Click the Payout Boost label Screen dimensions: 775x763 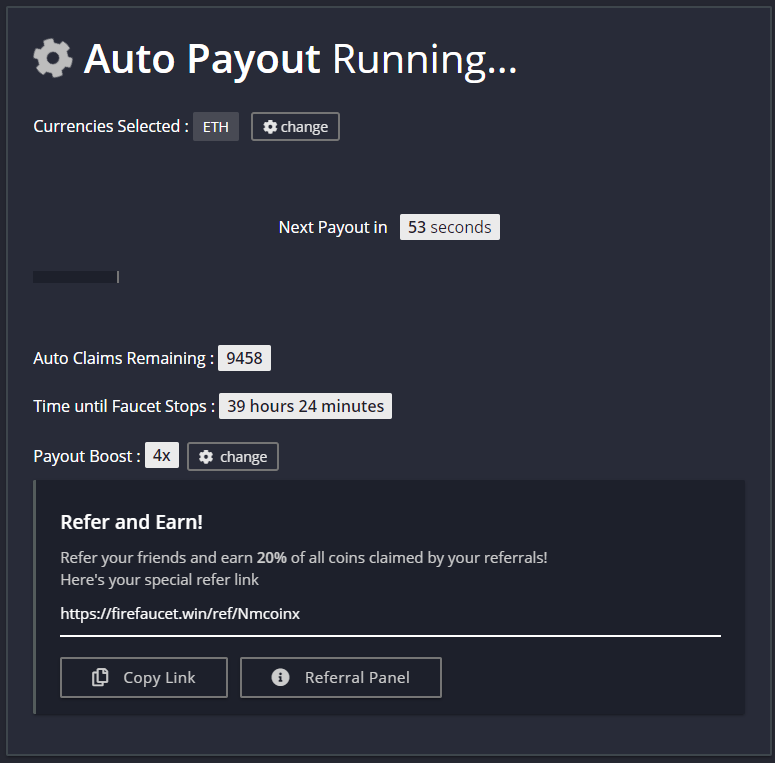(x=86, y=456)
